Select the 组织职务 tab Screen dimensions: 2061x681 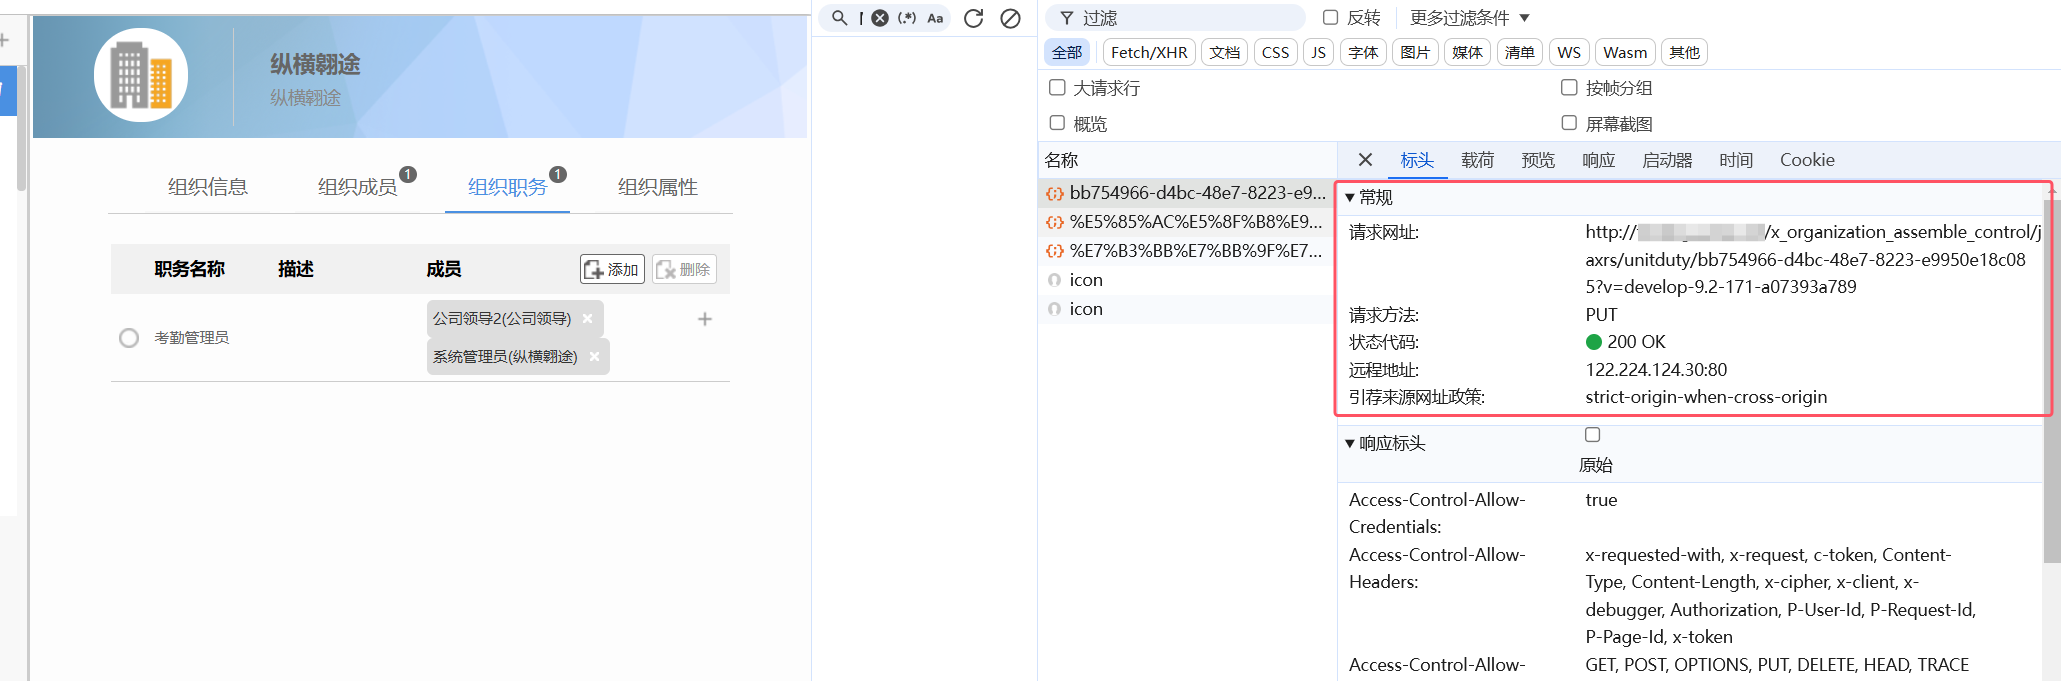coord(508,187)
